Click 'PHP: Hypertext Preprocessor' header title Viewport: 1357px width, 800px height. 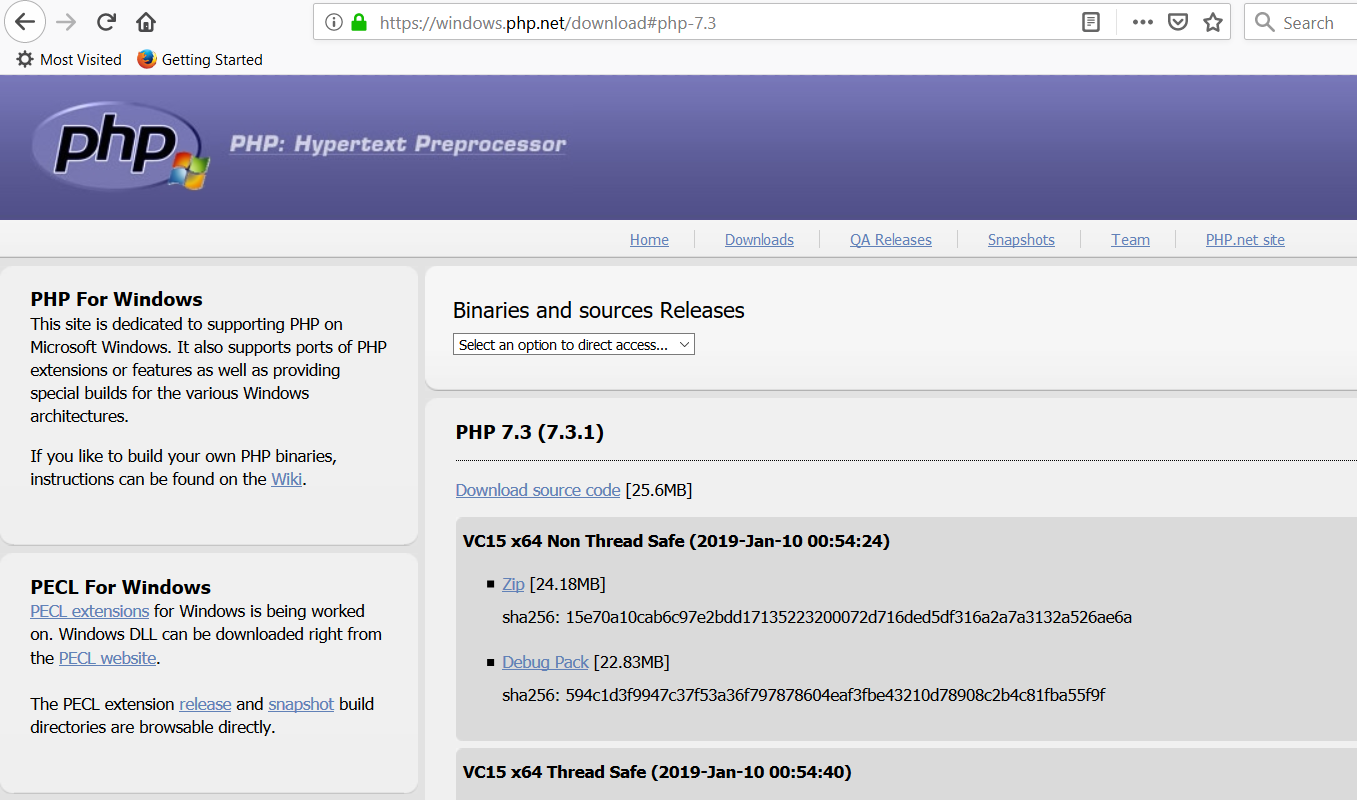tap(398, 144)
